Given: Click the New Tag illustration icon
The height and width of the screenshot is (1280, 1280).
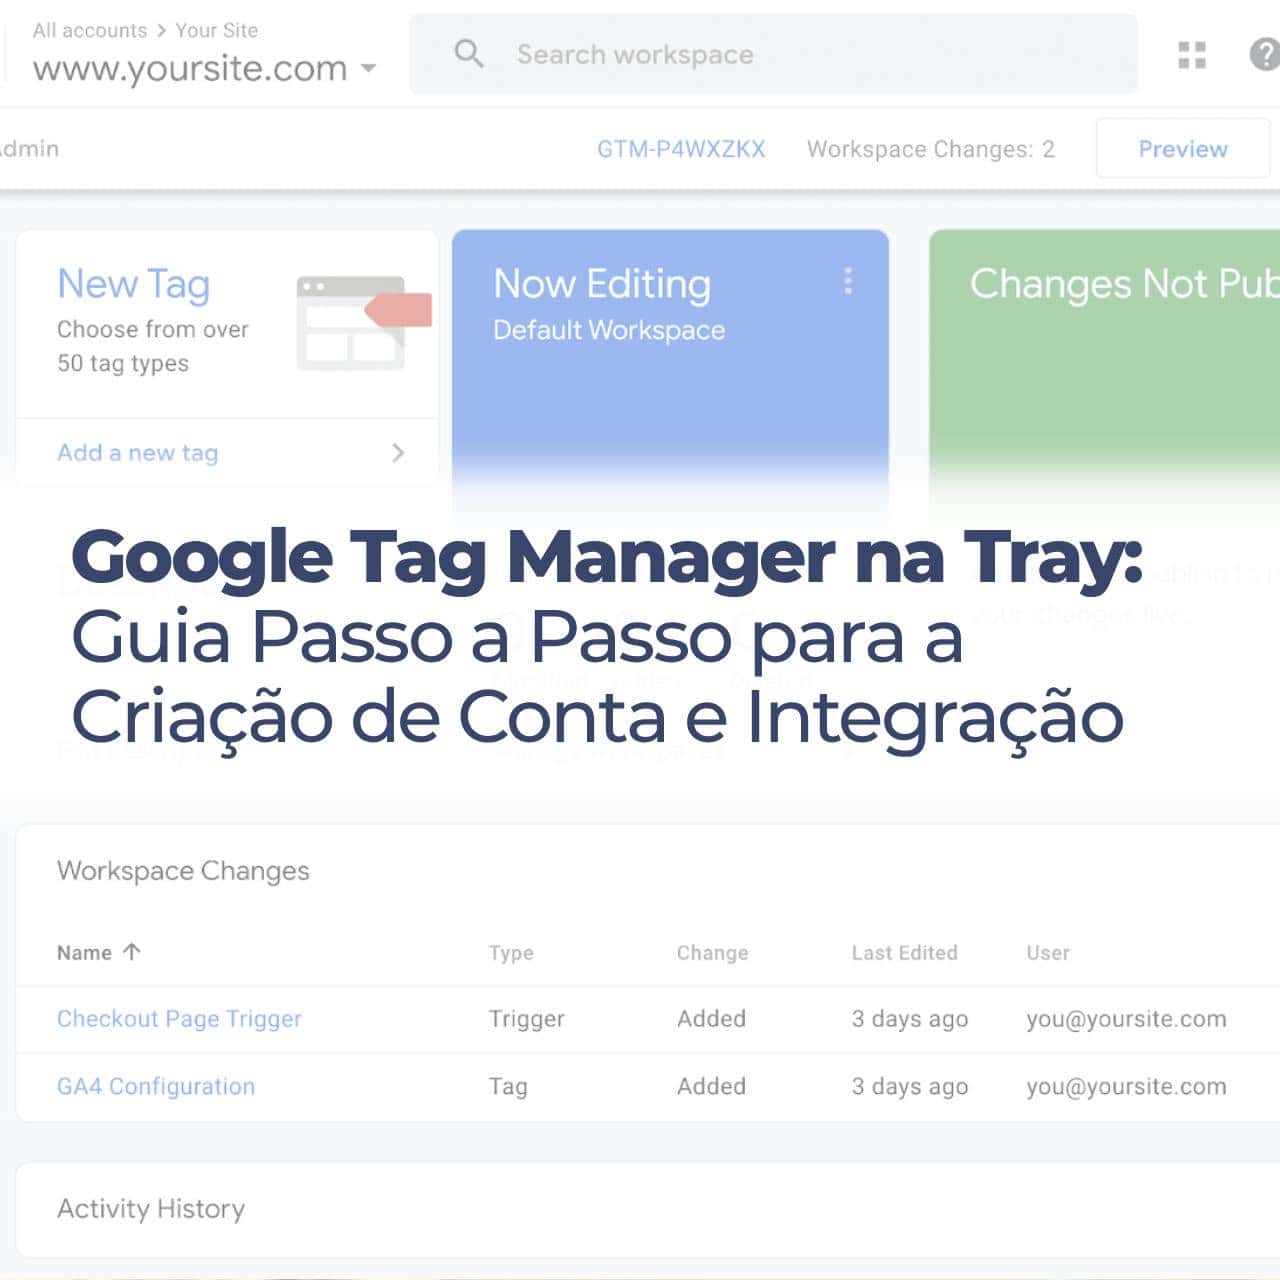Looking at the screenshot, I should (x=364, y=322).
